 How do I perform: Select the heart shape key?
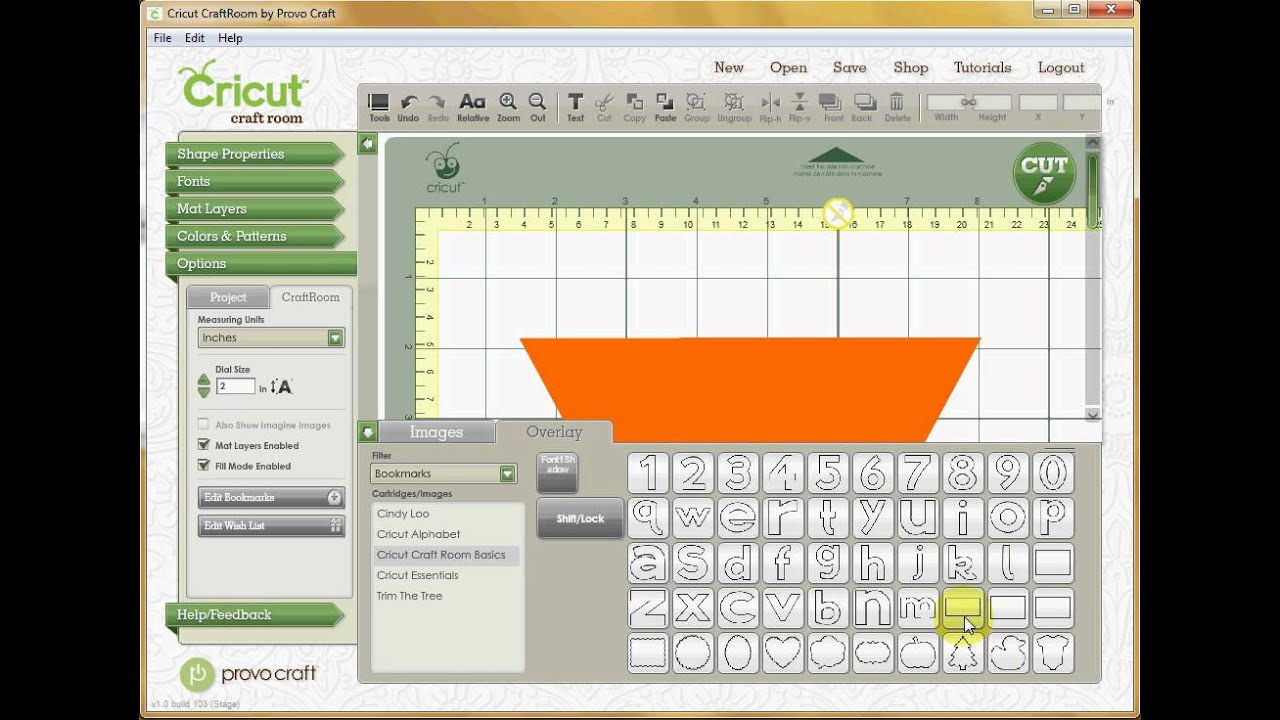pyautogui.click(x=783, y=652)
